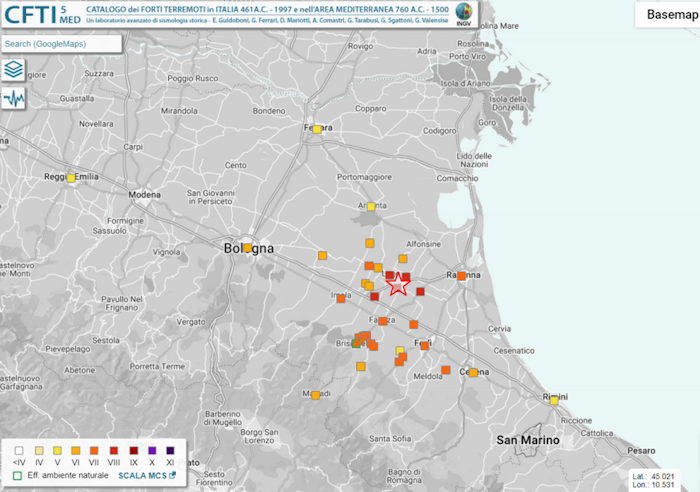Screen dimensions: 700x492
Task: Open the SCALA MCS link
Action: (147, 475)
